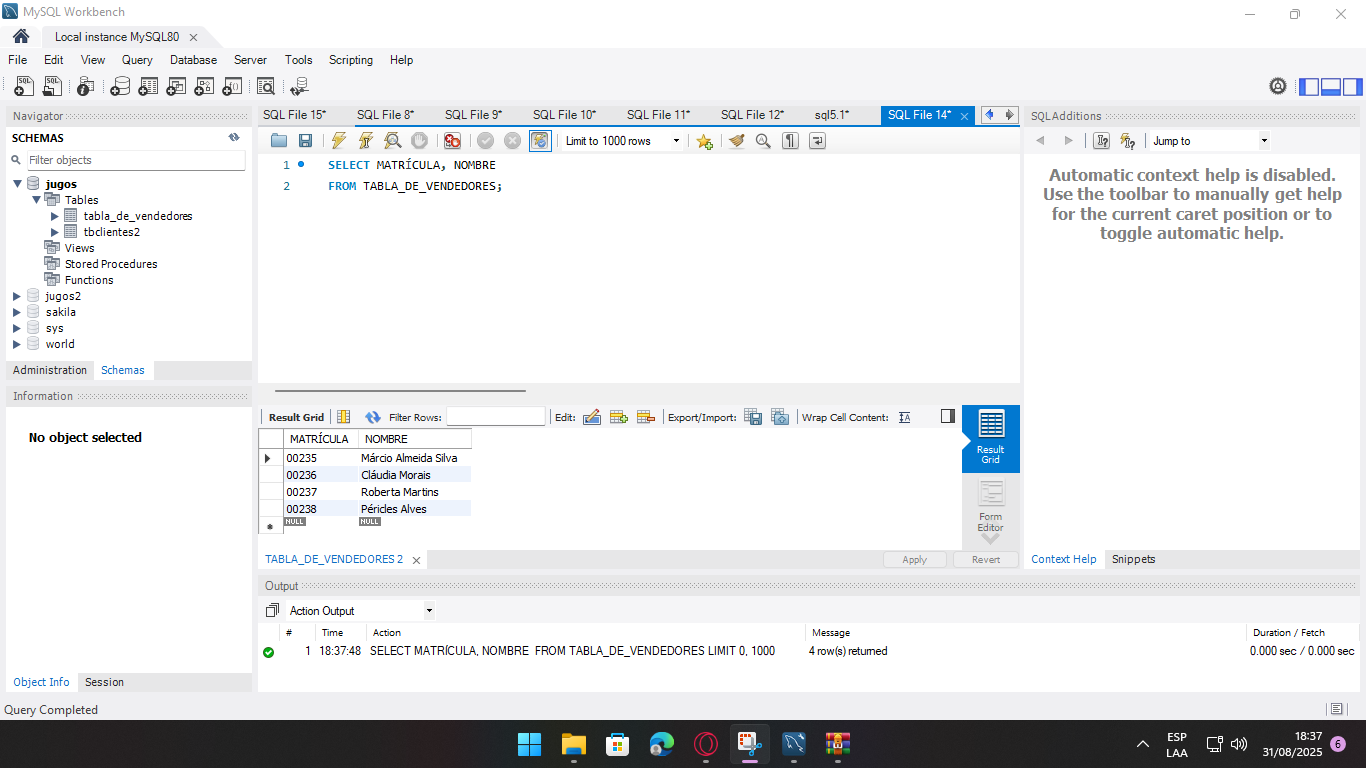Expand the sakila schema
The image size is (1366, 768).
coord(17,312)
